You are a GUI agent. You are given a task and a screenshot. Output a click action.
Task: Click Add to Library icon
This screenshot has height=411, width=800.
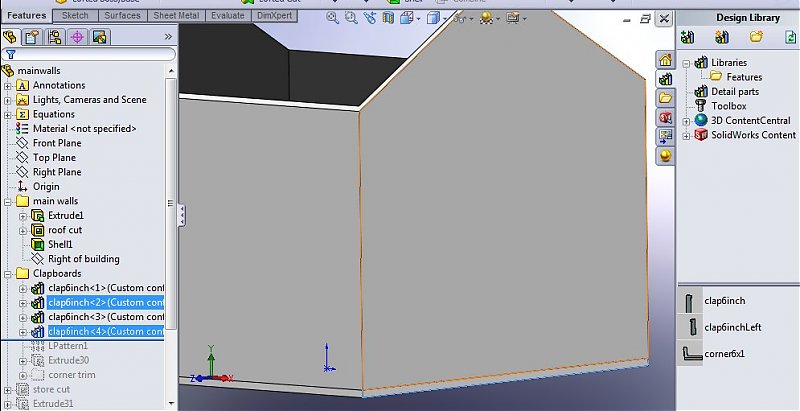(688, 37)
